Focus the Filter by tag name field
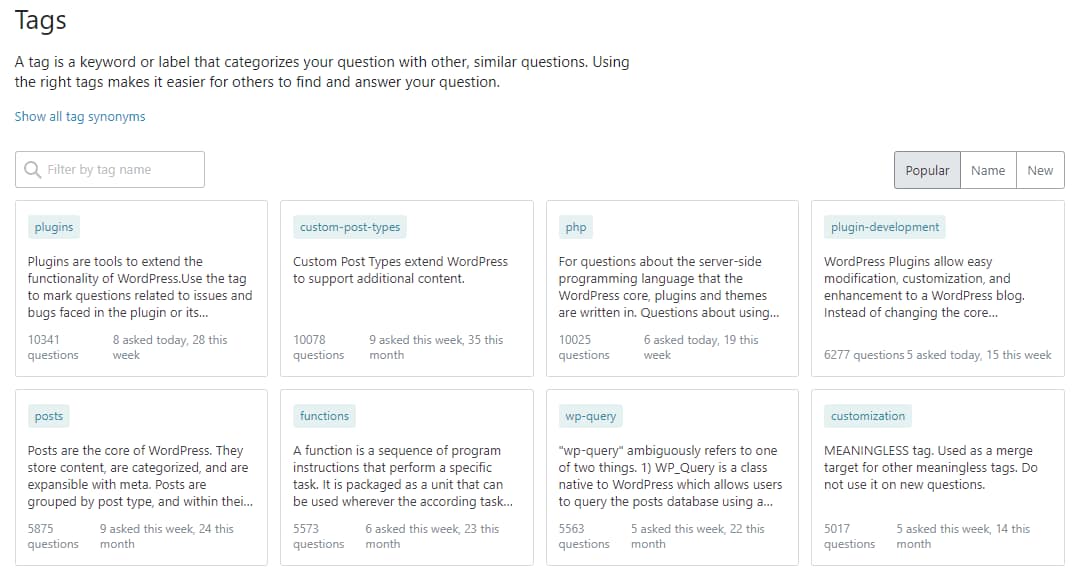The width and height of the screenshot is (1082, 573). [120, 170]
